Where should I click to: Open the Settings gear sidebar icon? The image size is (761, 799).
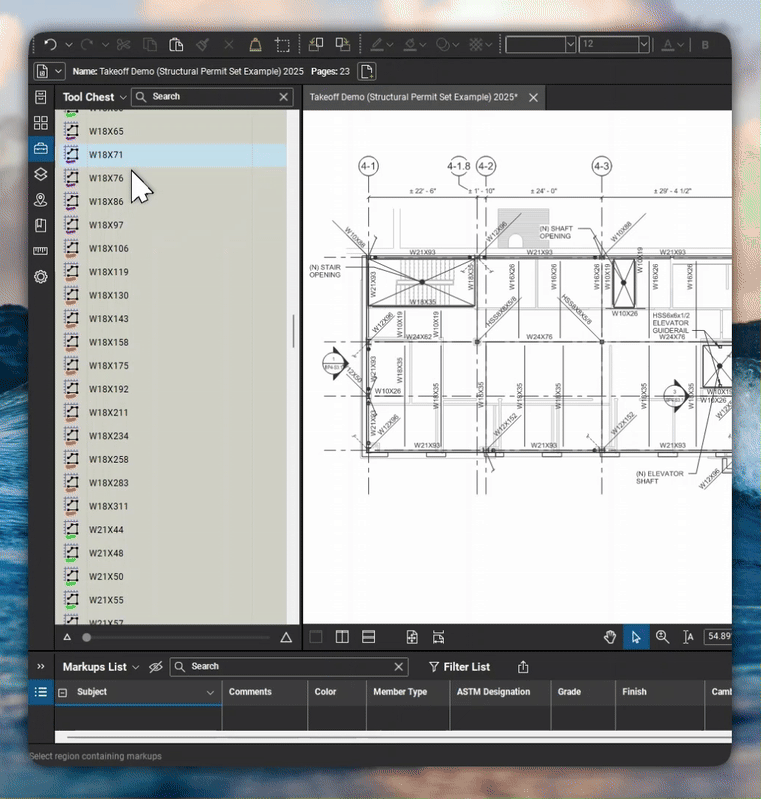click(x=41, y=277)
